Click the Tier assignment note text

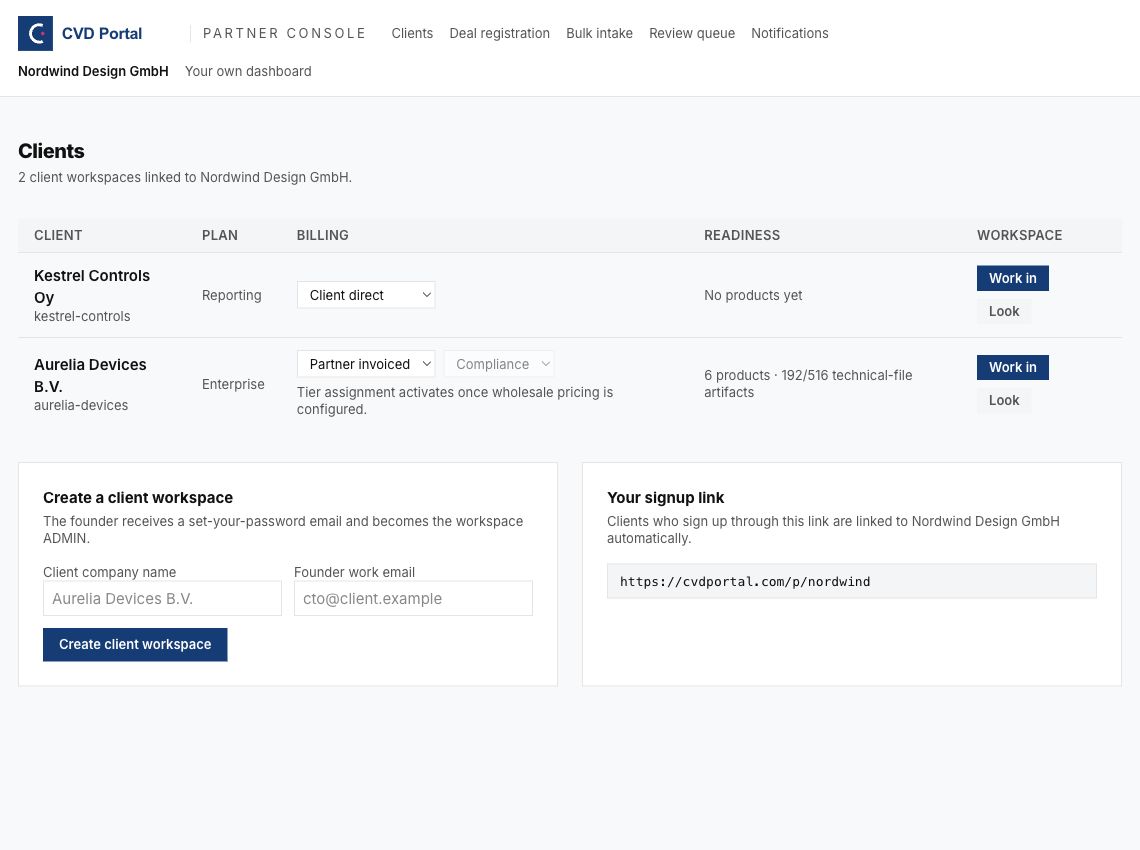point(454,401)
